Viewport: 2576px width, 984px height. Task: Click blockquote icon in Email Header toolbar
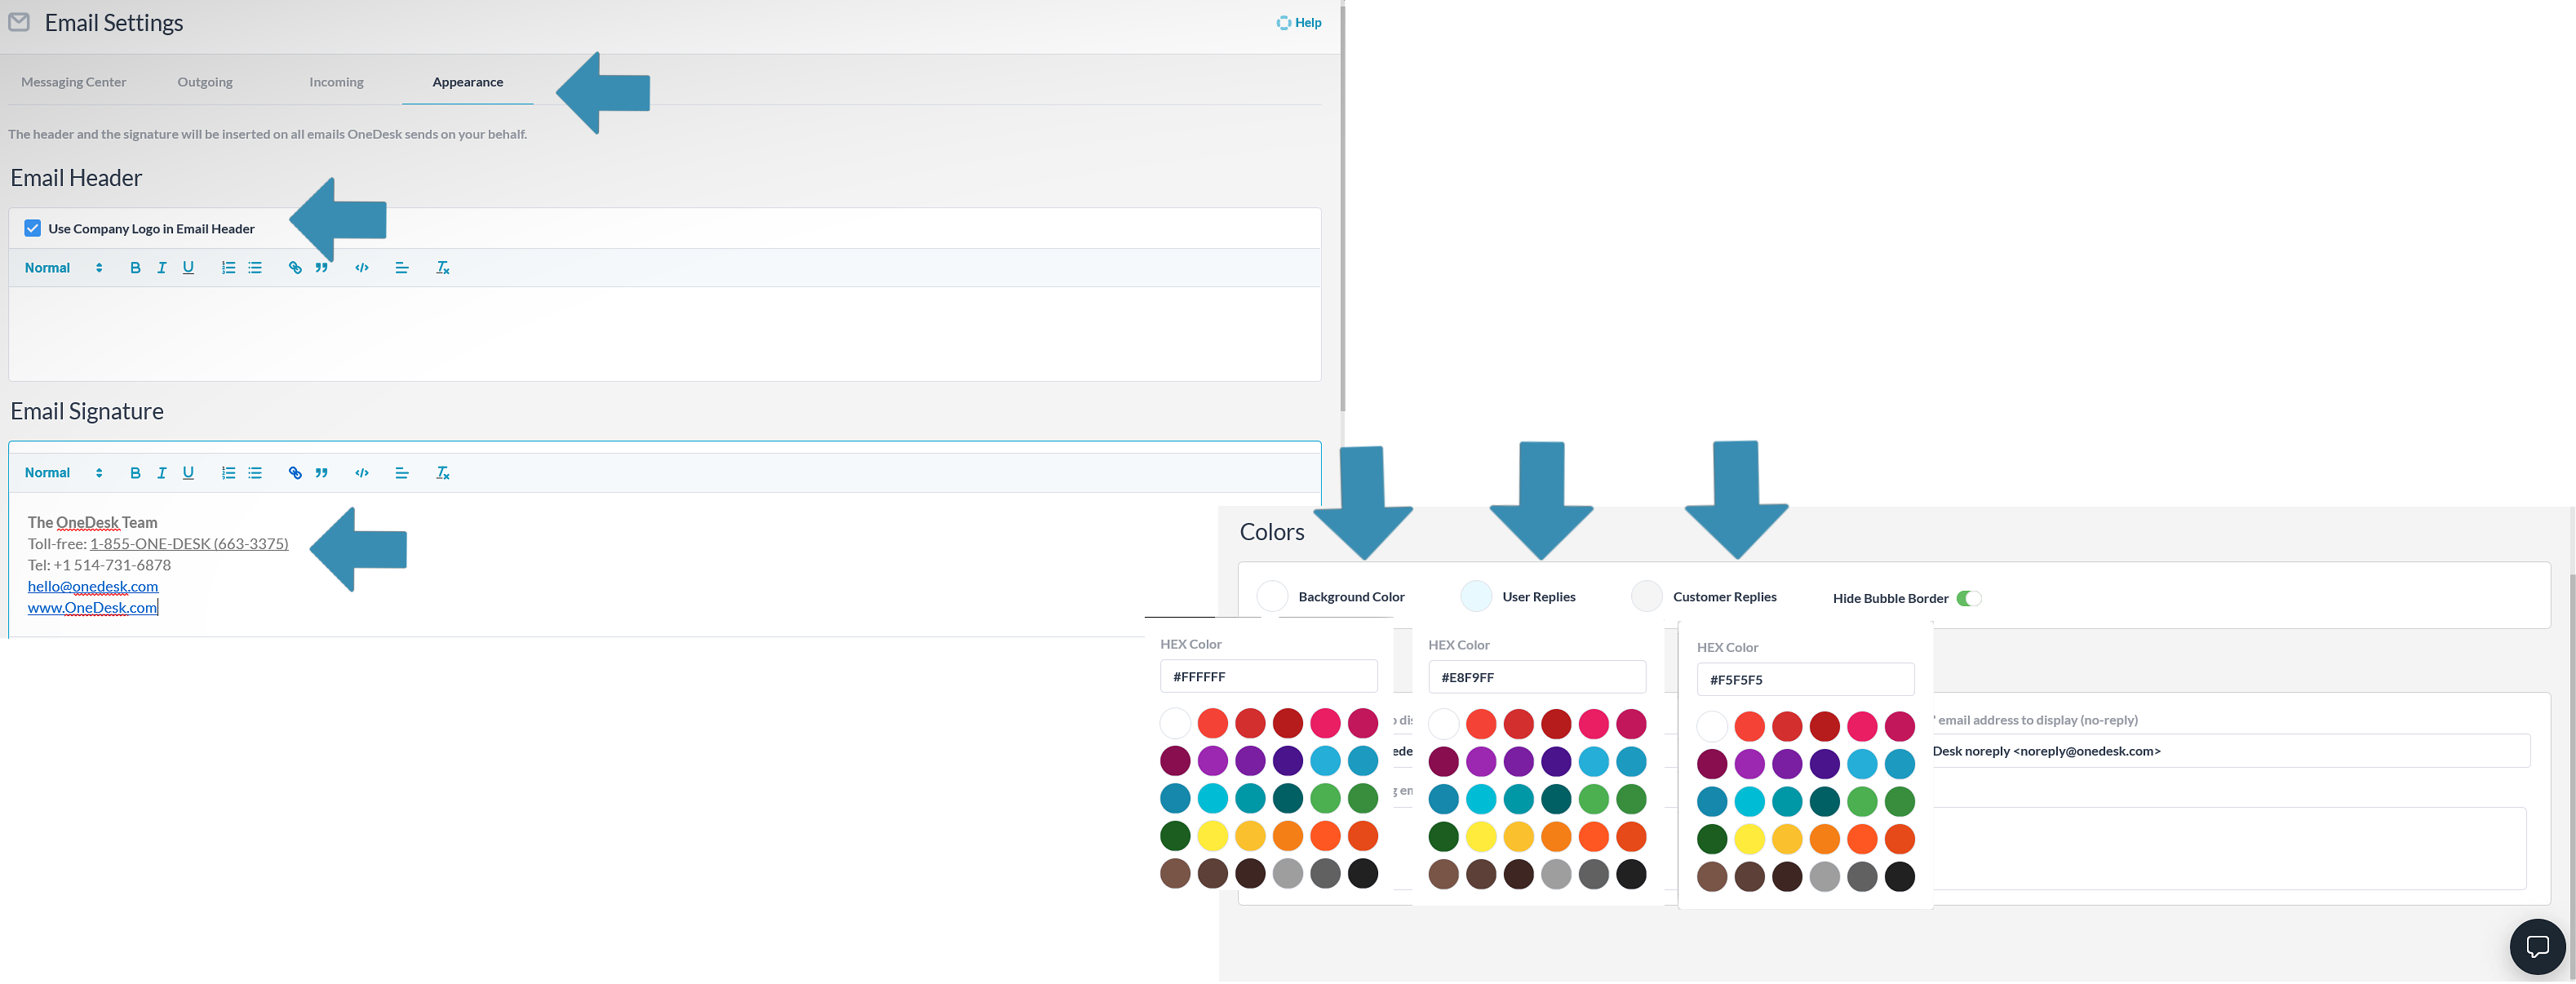tap(322, 268)
